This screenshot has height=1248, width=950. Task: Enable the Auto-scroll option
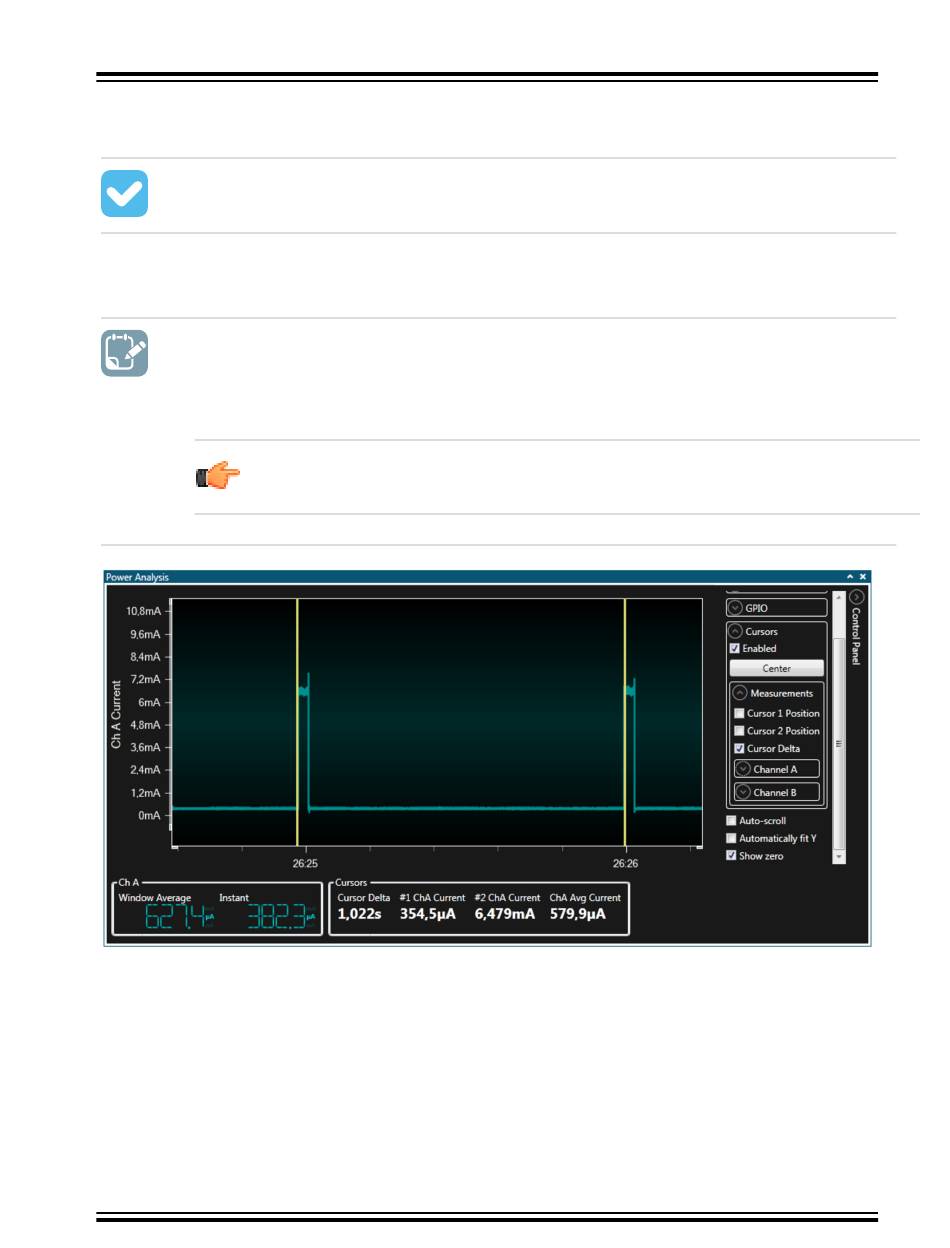tap(731, 821)
